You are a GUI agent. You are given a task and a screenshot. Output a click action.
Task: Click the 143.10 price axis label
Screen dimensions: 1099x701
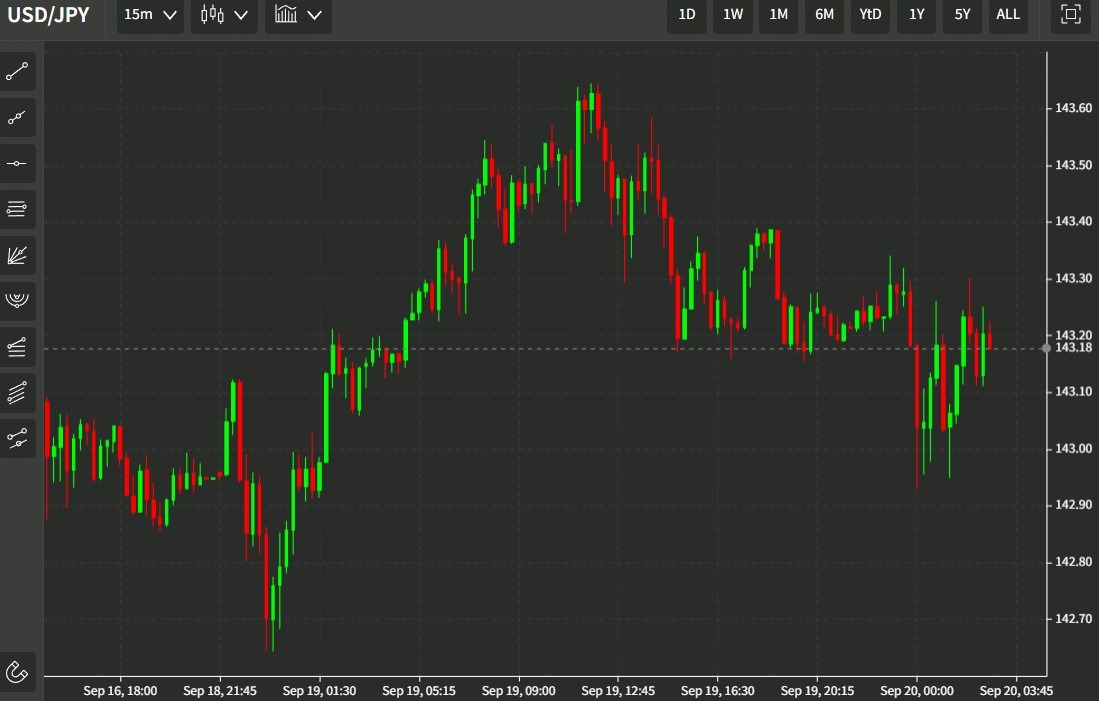pos(1074,392)
